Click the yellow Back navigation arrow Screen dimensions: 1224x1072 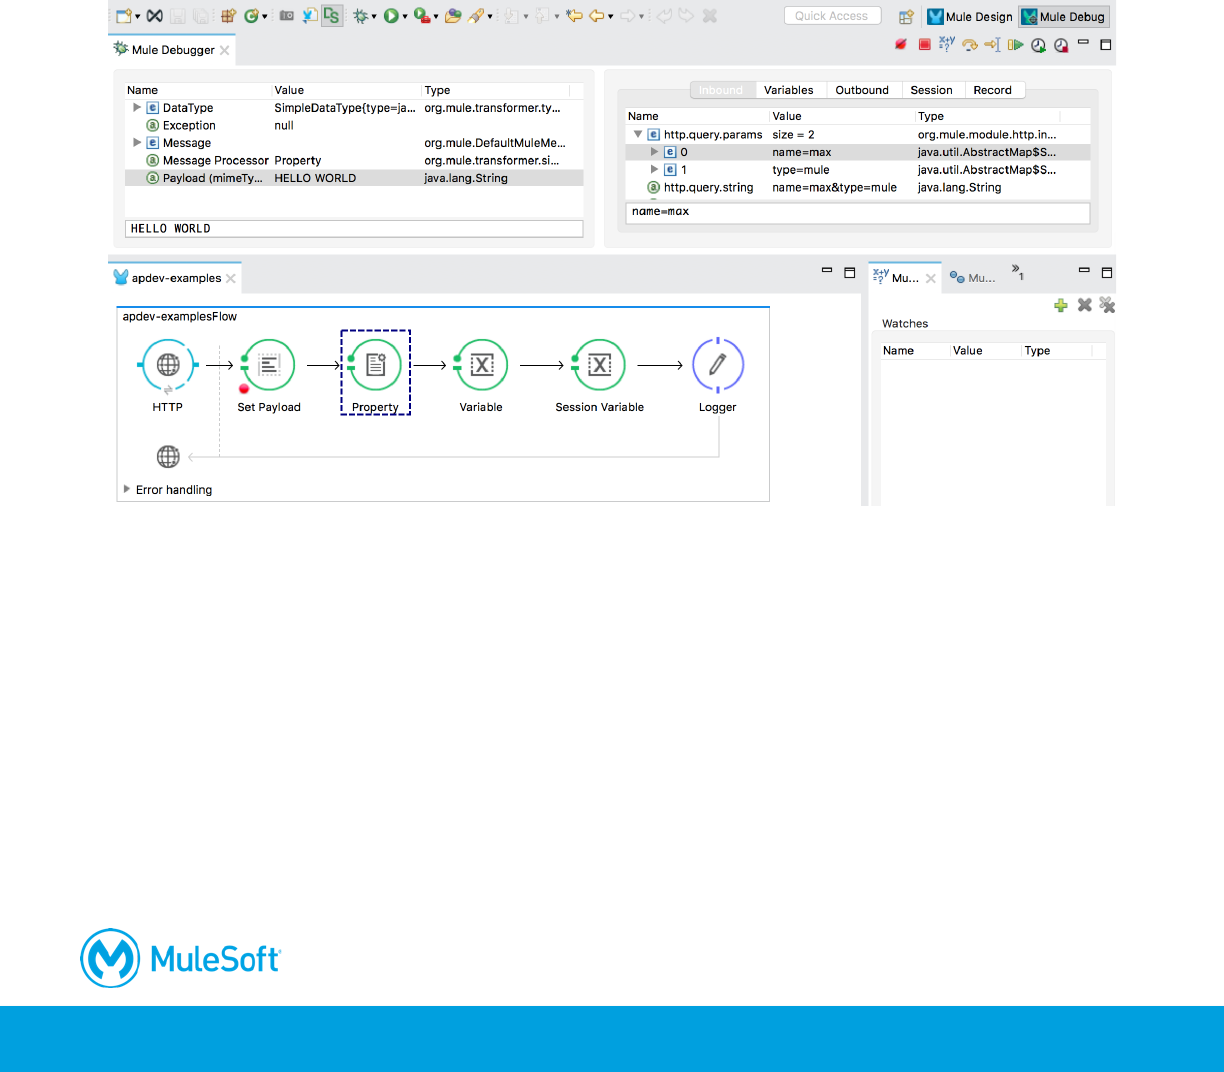(x=597, y=16)
